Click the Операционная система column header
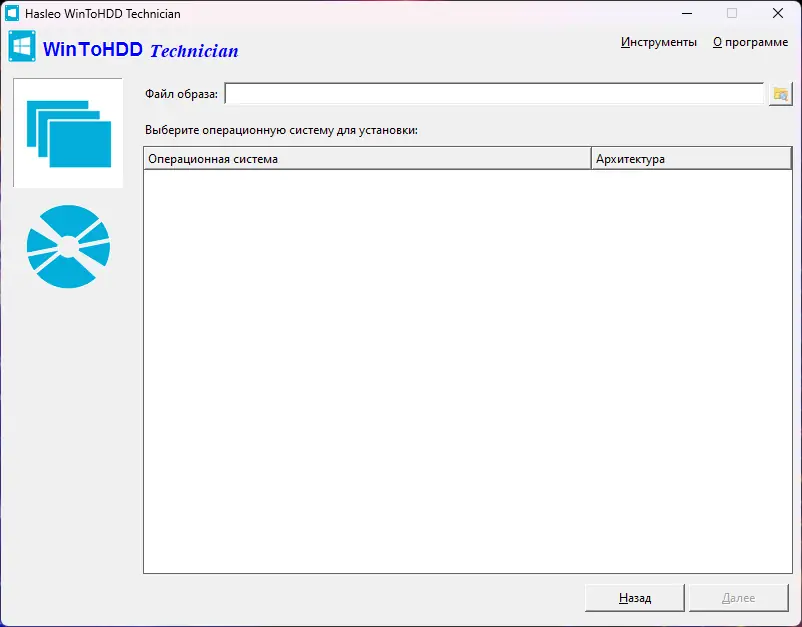 (367, 159)
